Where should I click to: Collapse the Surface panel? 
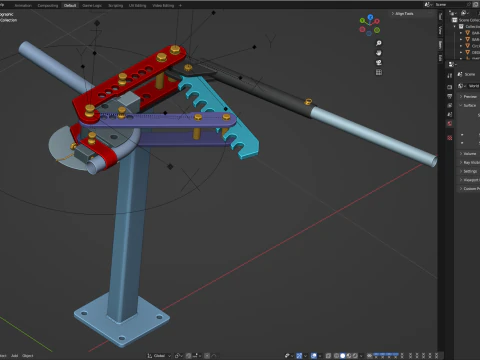pyautogui.click(x=468, y=105)
